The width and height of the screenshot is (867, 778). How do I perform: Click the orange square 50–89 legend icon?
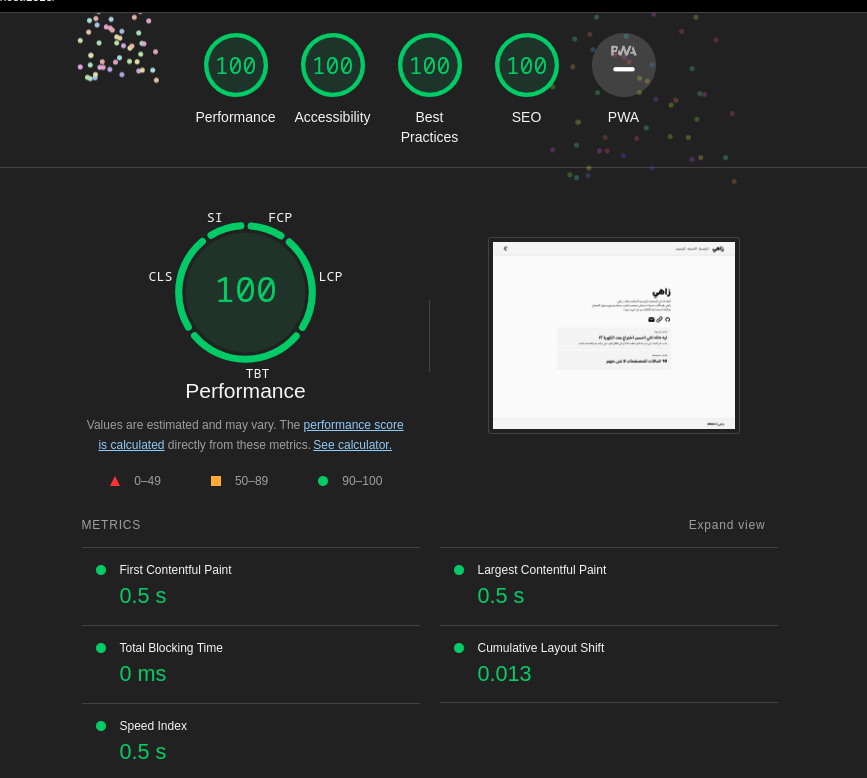216,481
